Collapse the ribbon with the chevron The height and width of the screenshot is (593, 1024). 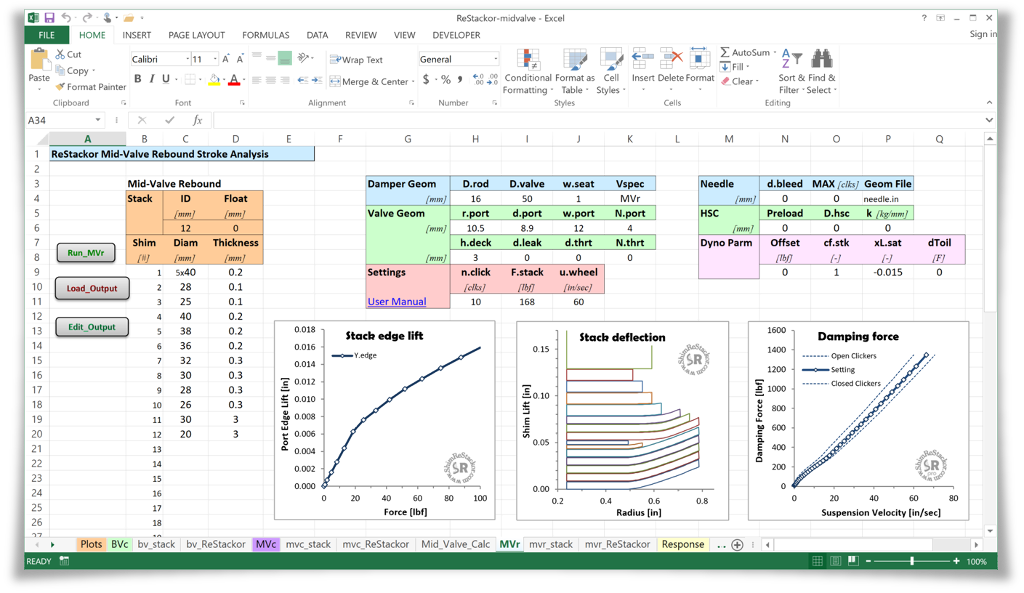989,103
